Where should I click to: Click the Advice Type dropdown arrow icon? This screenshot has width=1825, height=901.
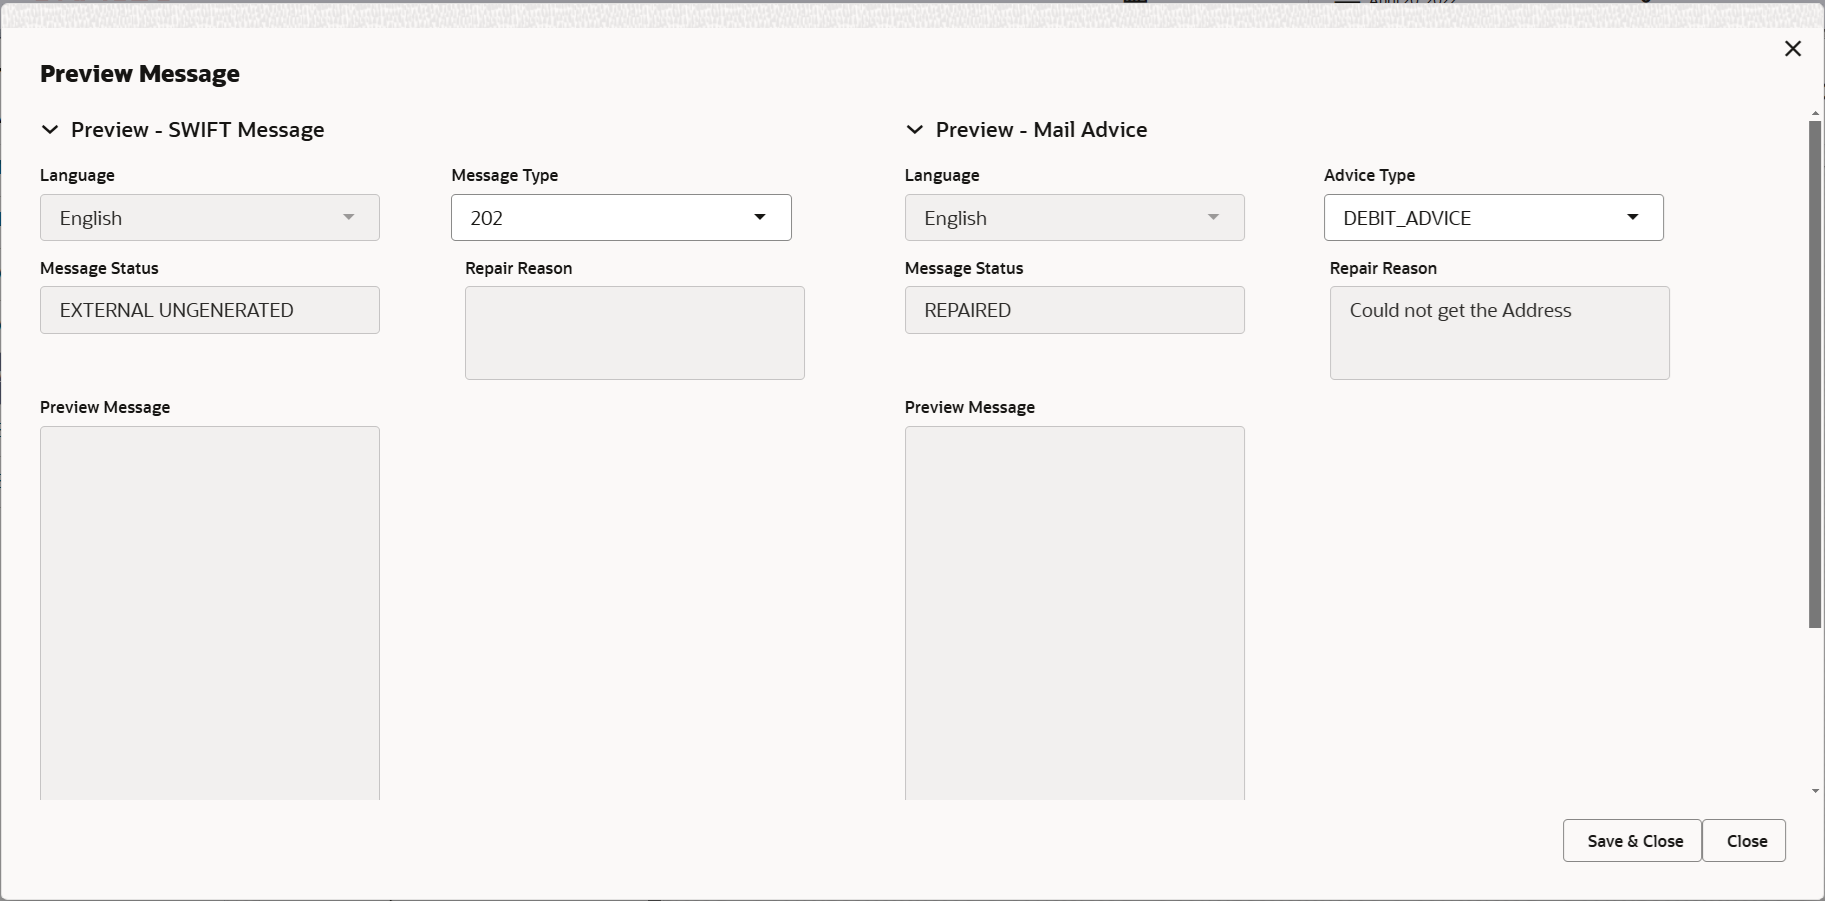pyautogui.click(x=1633, y=217)
